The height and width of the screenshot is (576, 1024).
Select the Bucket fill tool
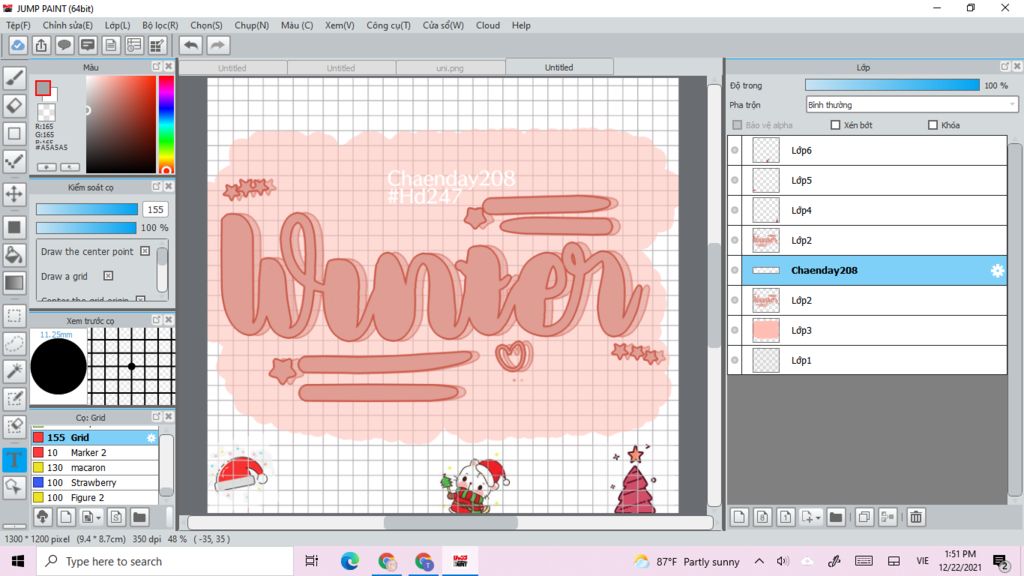click(14, 255)
